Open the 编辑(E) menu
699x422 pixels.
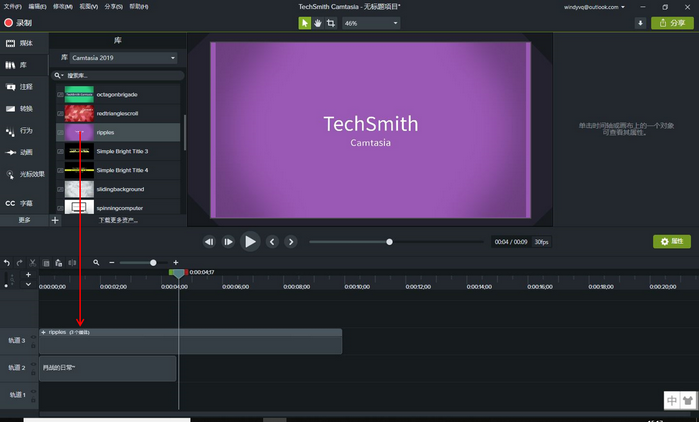coord(37,7)
